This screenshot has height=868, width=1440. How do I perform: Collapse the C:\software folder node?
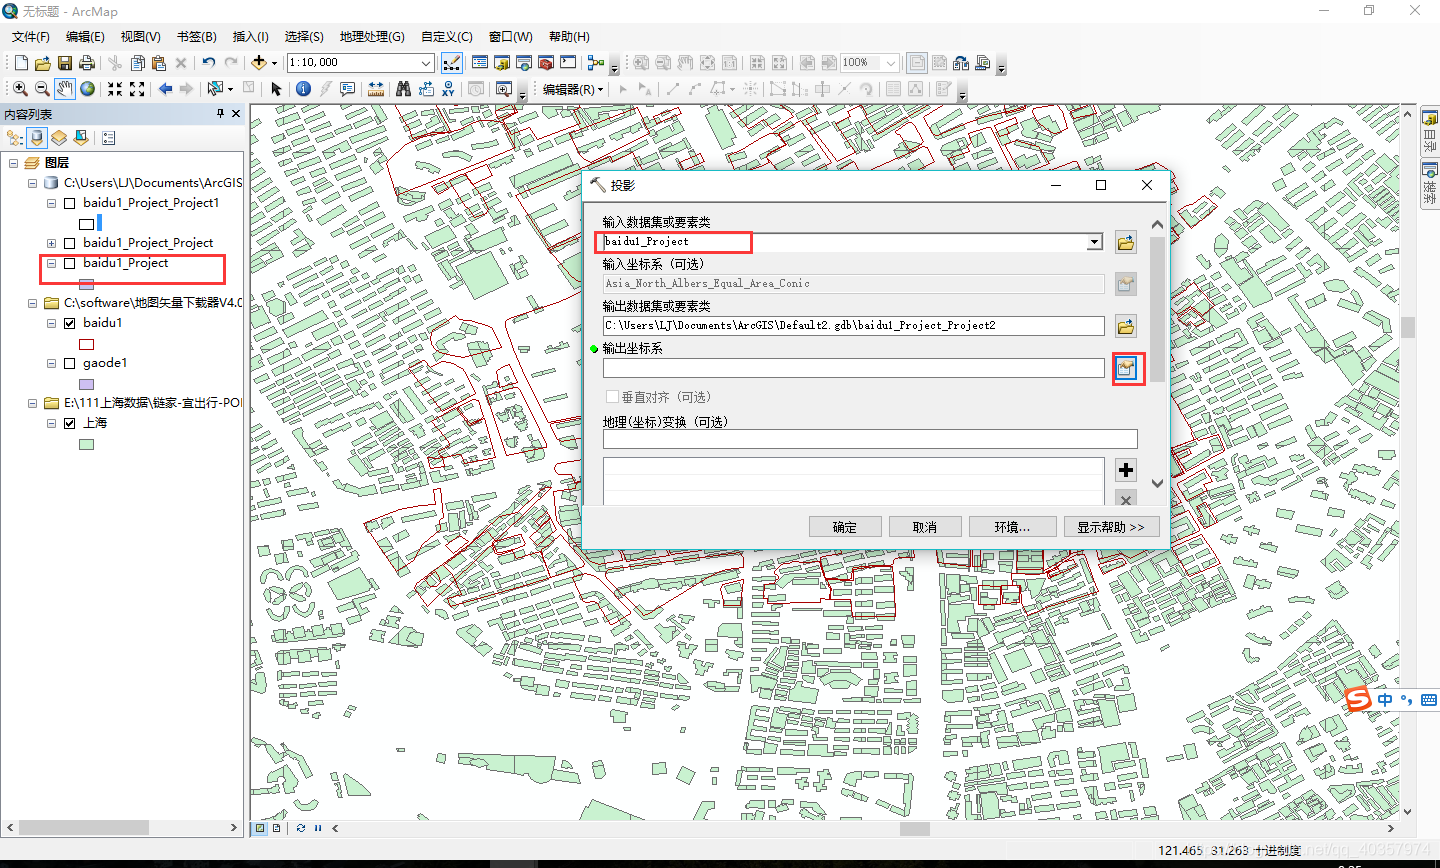(x=32, y=303)
